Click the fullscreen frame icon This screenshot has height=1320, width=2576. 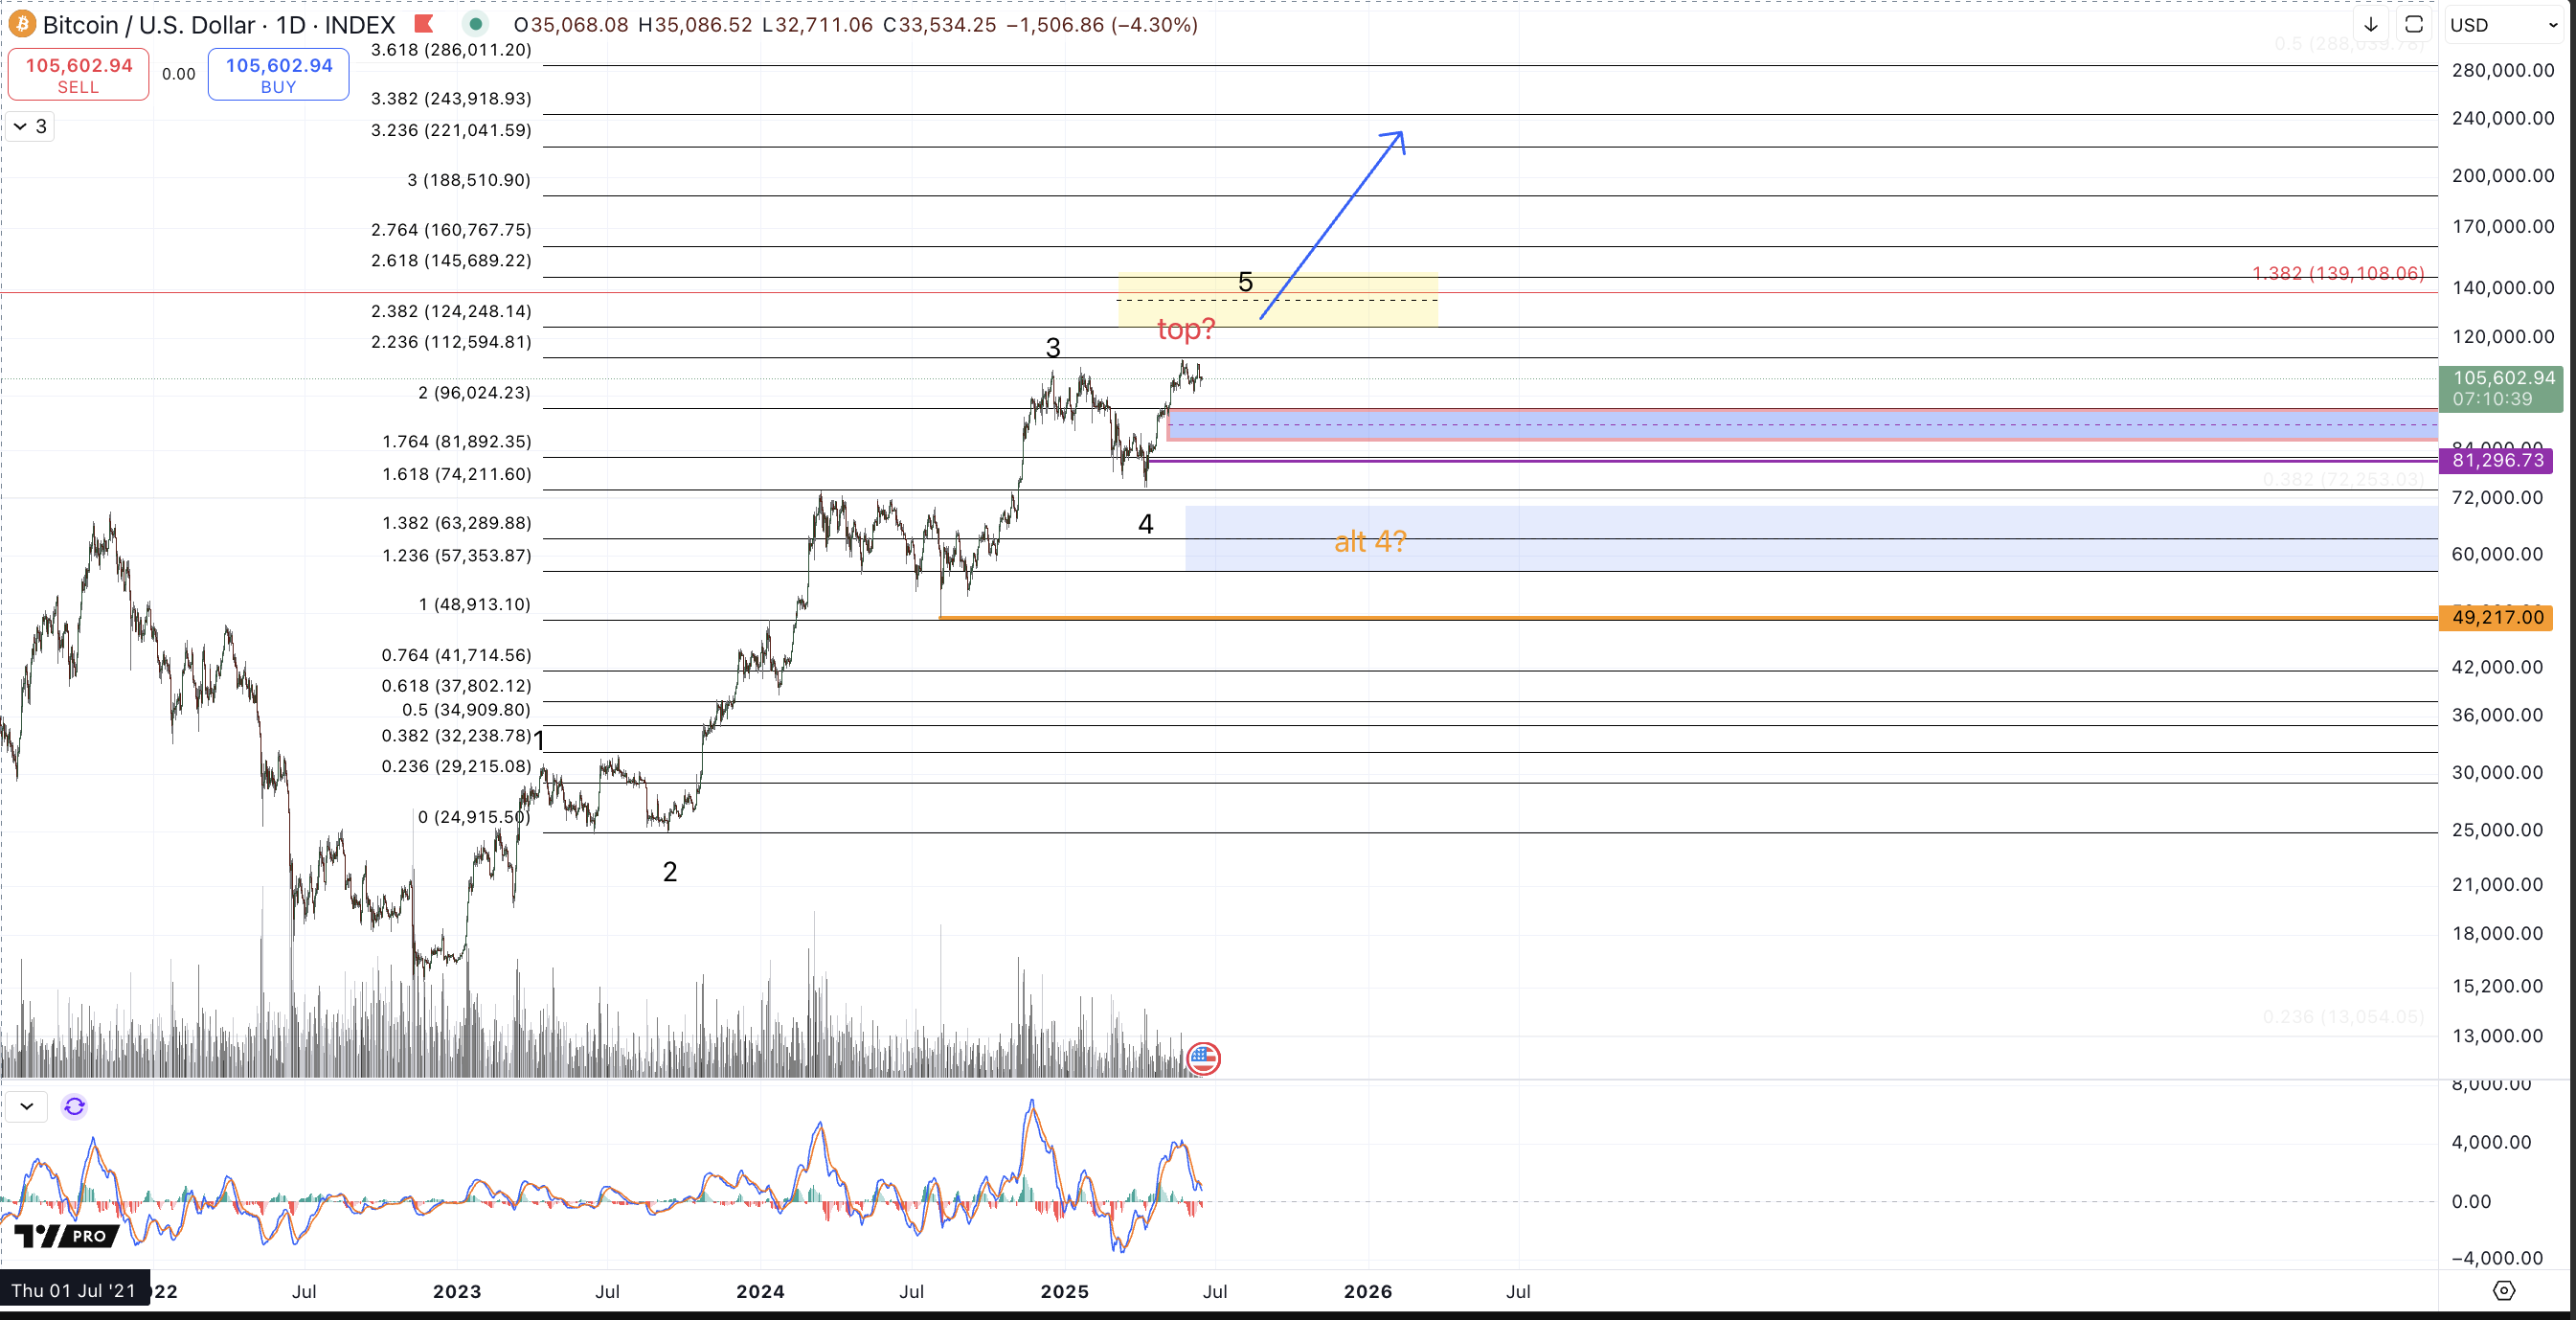coord(2413,25)
